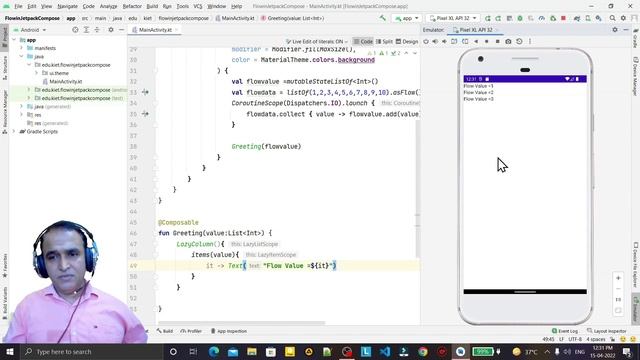Stop the running app with the red square
This screenshot has width=640, height=360.
(x=563, y=18)
